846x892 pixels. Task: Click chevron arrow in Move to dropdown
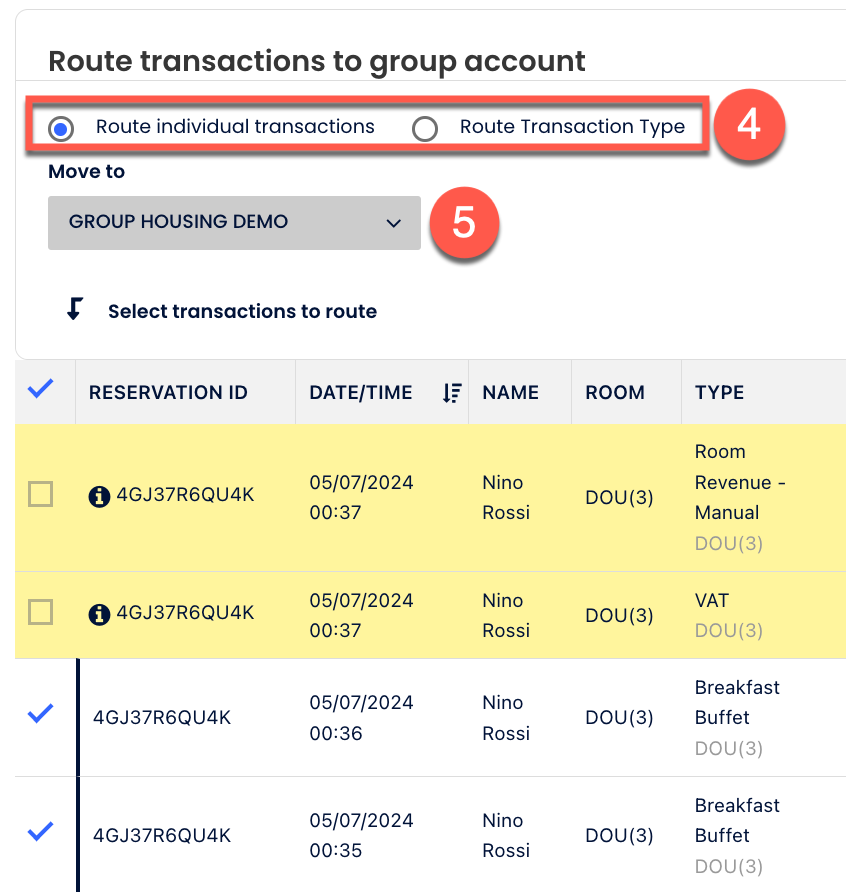(x=393, y=223)
